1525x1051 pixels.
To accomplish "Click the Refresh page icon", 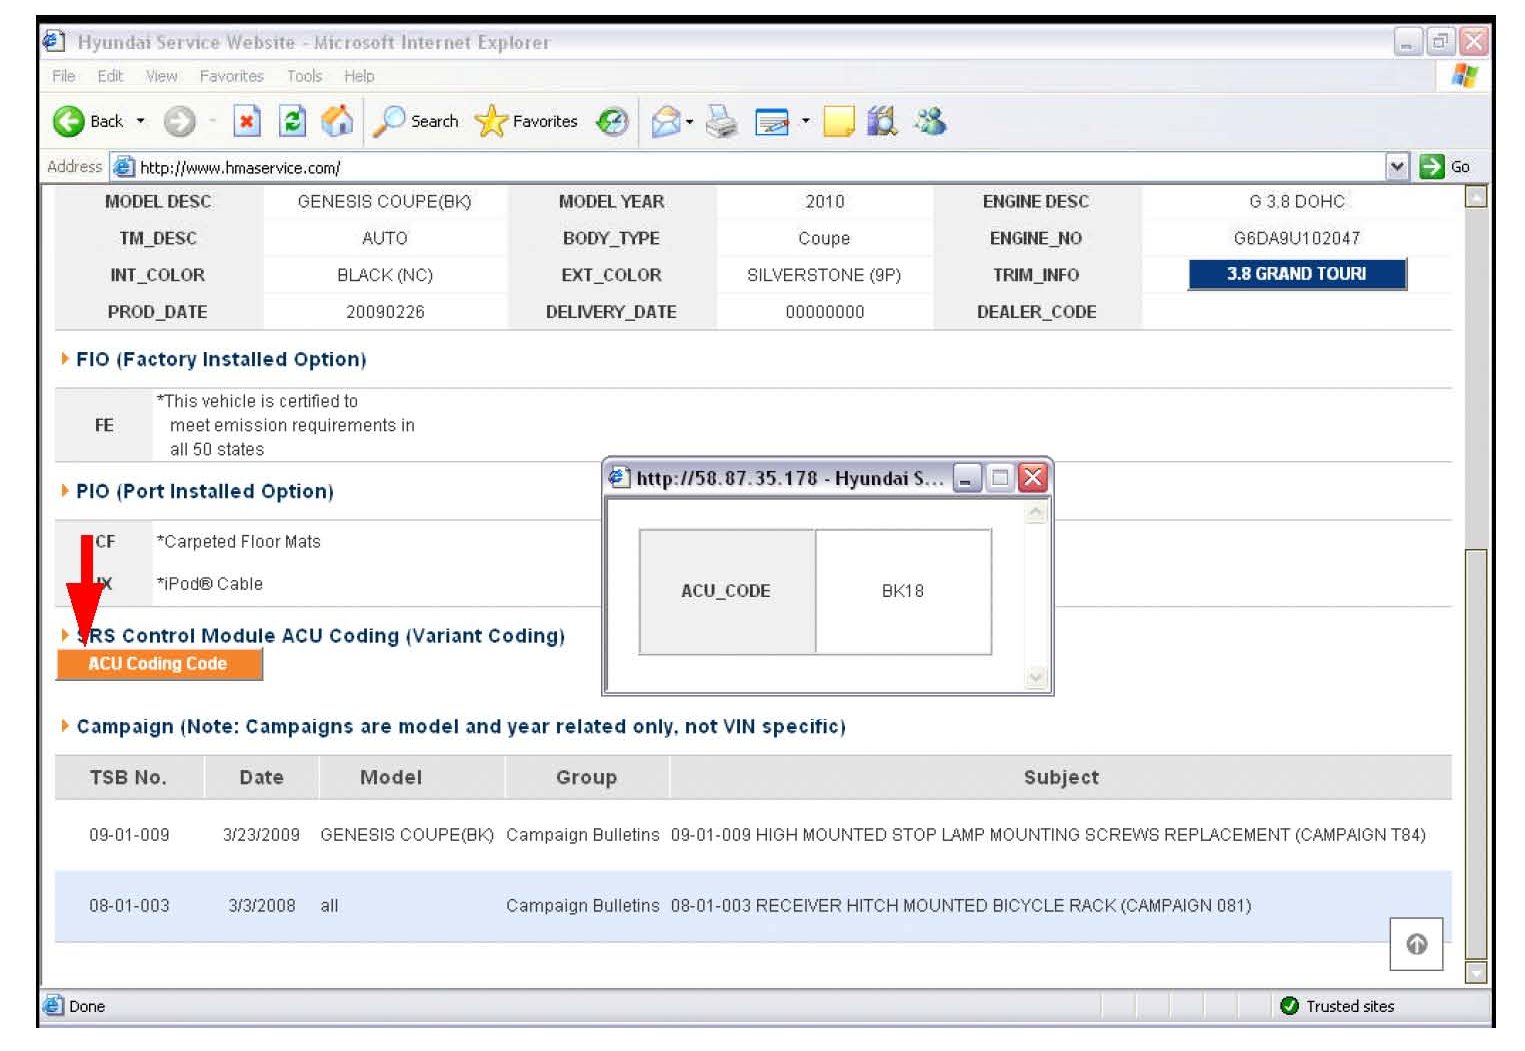I will coord(292,122).
